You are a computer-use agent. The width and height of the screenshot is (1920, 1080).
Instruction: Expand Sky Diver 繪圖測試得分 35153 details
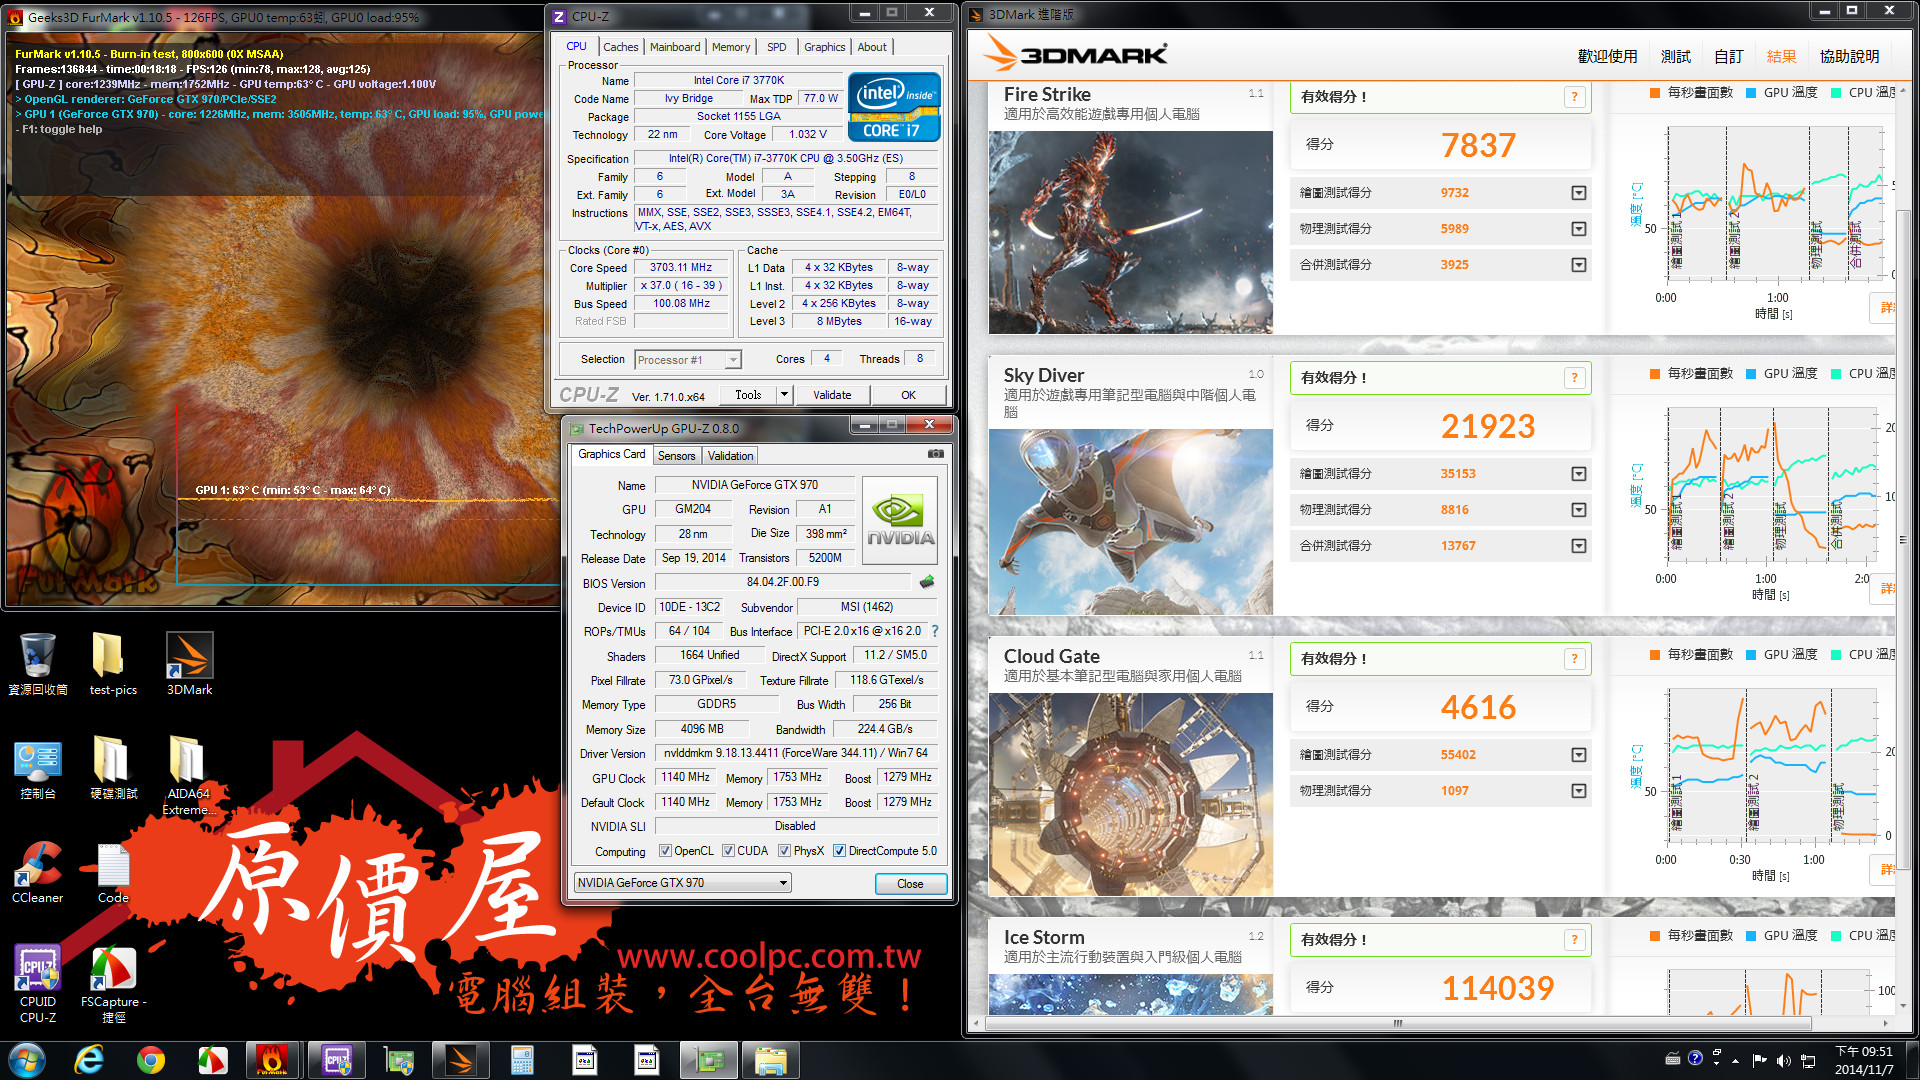click(x=1578, y=474)
